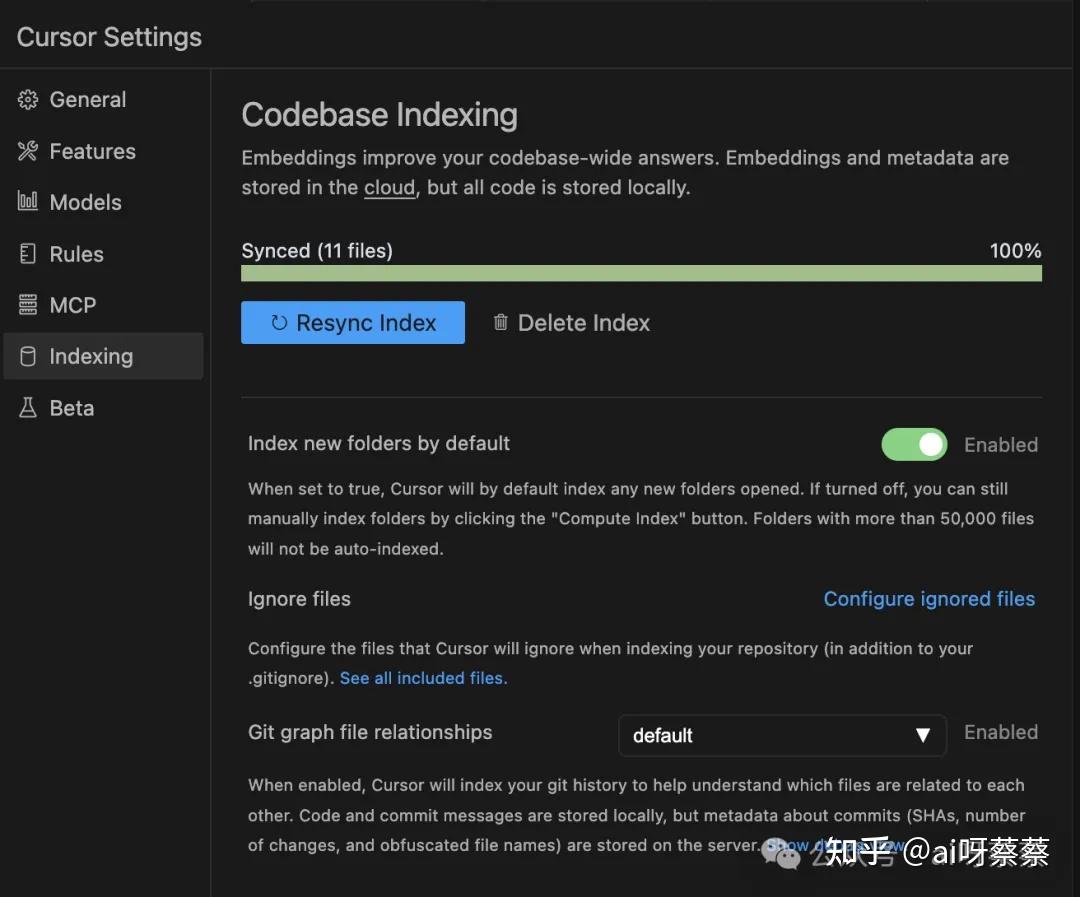Image resolution: width=1080 pixels, height=897 pixels.
Task: Click the General gear icon in sidebar
Action: pyautogui.click(x=28, y=100)
